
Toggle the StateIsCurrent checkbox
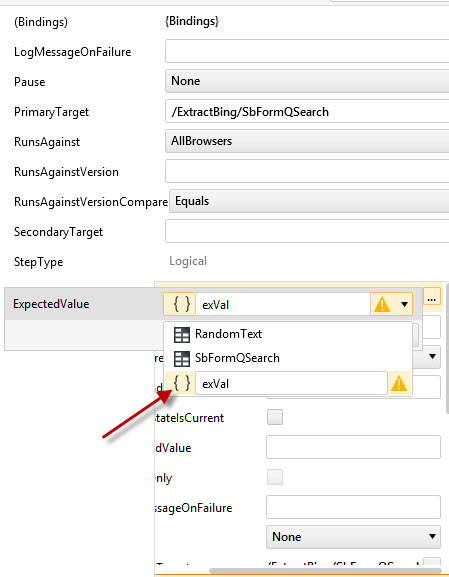click(275, 417)
